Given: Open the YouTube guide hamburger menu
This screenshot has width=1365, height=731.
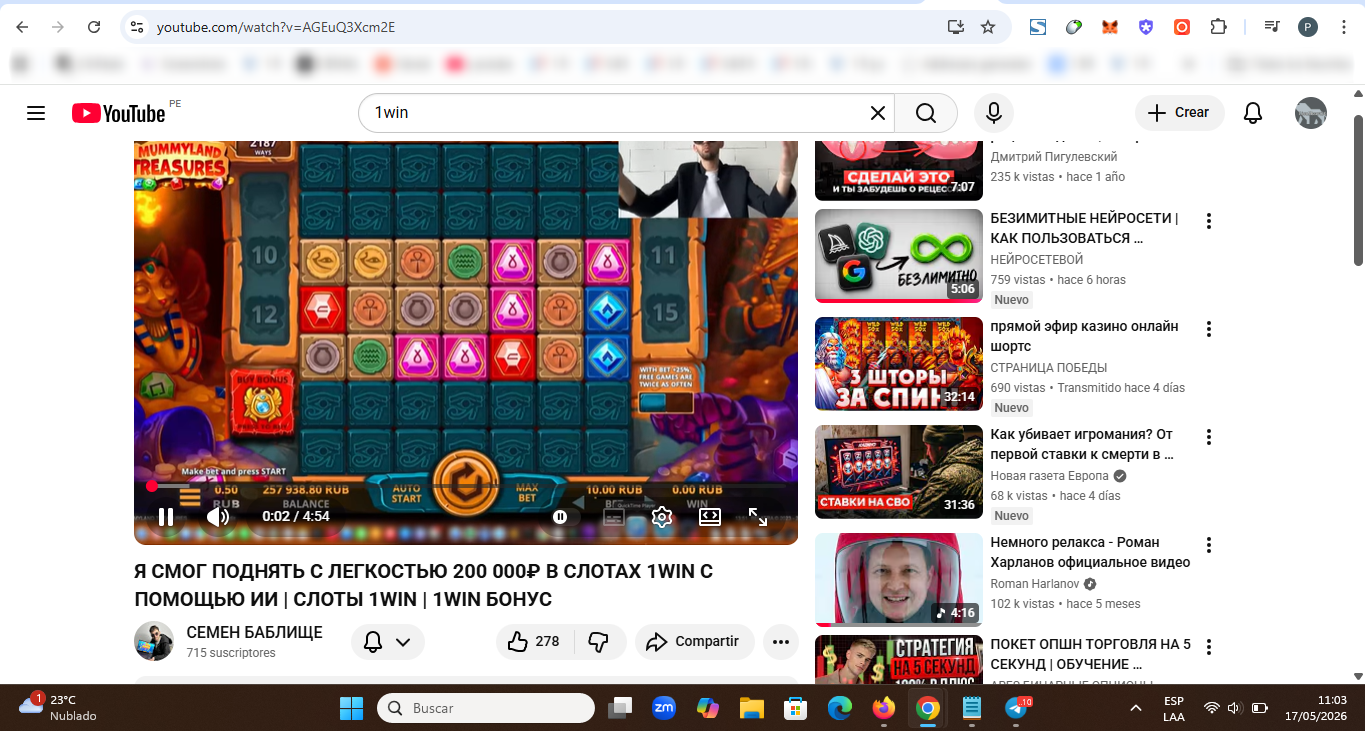Looking at the screenshot, I should [36, 113].
